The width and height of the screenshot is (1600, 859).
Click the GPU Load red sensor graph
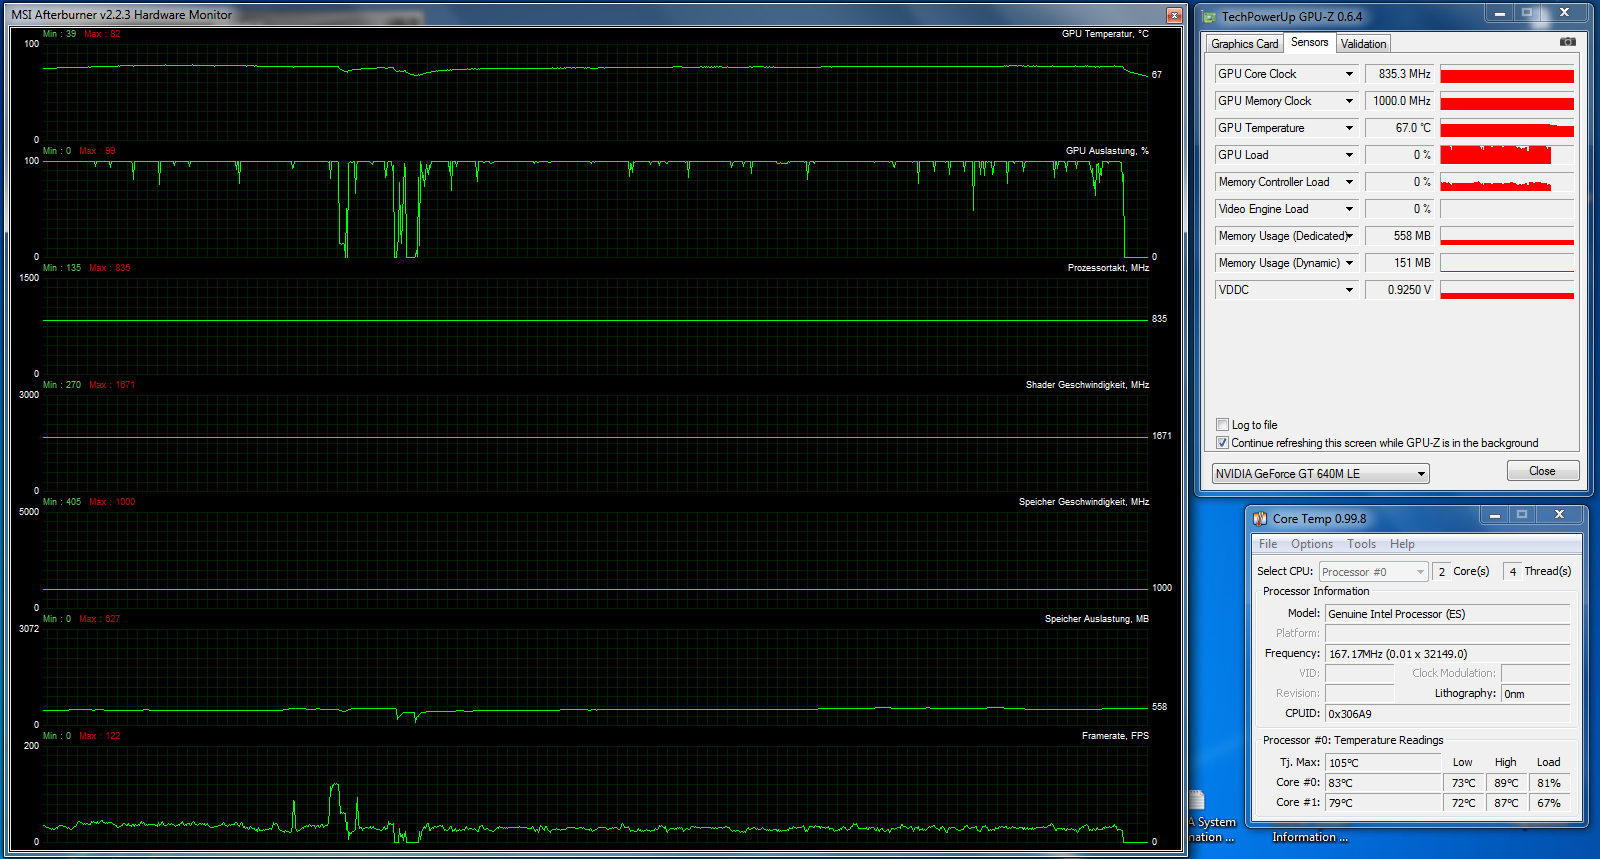[1506, 155]
